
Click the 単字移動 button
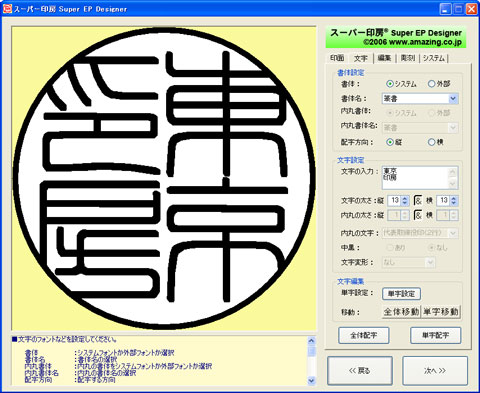click(441, 312)
